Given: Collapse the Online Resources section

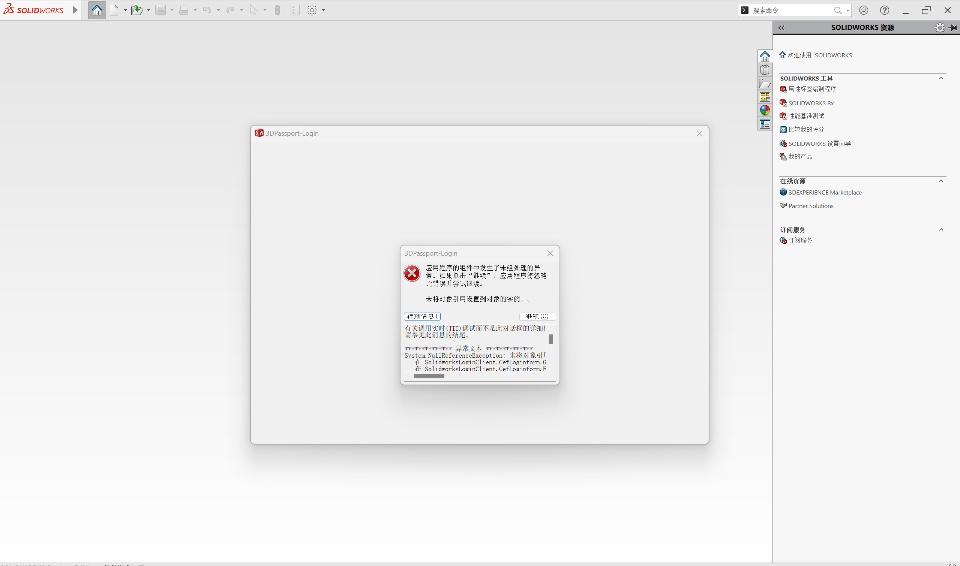Looking at the screenshot, I should [x=941, y=181].
